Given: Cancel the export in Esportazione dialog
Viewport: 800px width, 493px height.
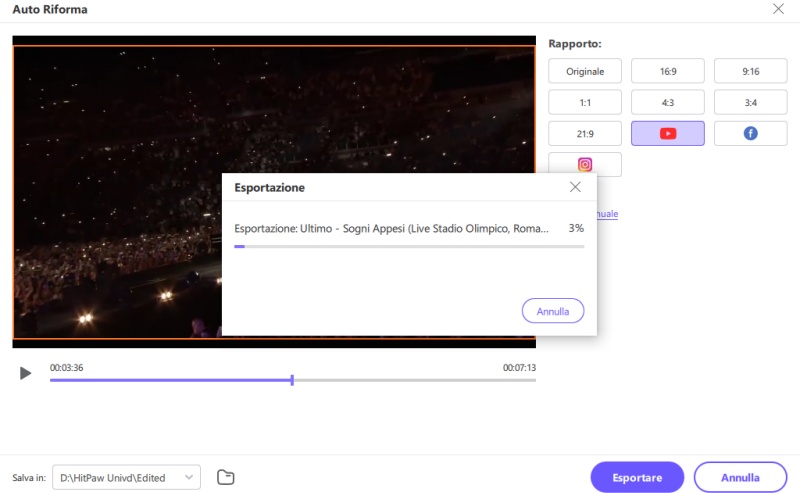Looking at the screenshot, I should click(553, 311).
